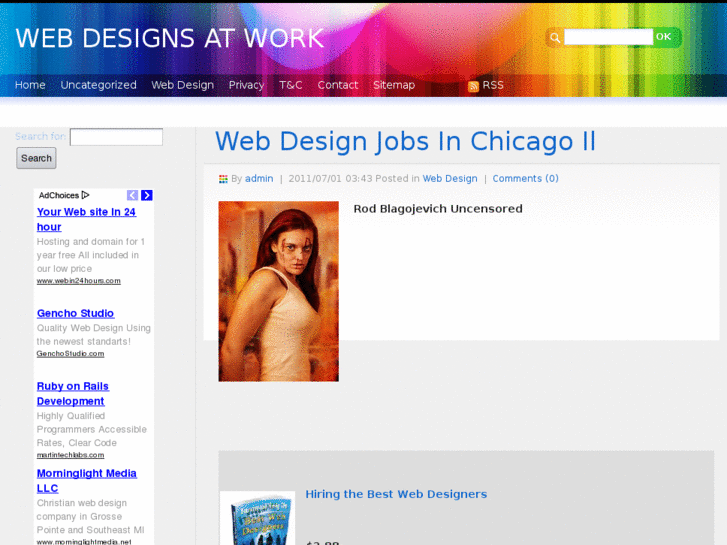This screenshot has width=727, height=545.
Task: Open the GenchoStudio.com URL link
Action: (70, 354)
